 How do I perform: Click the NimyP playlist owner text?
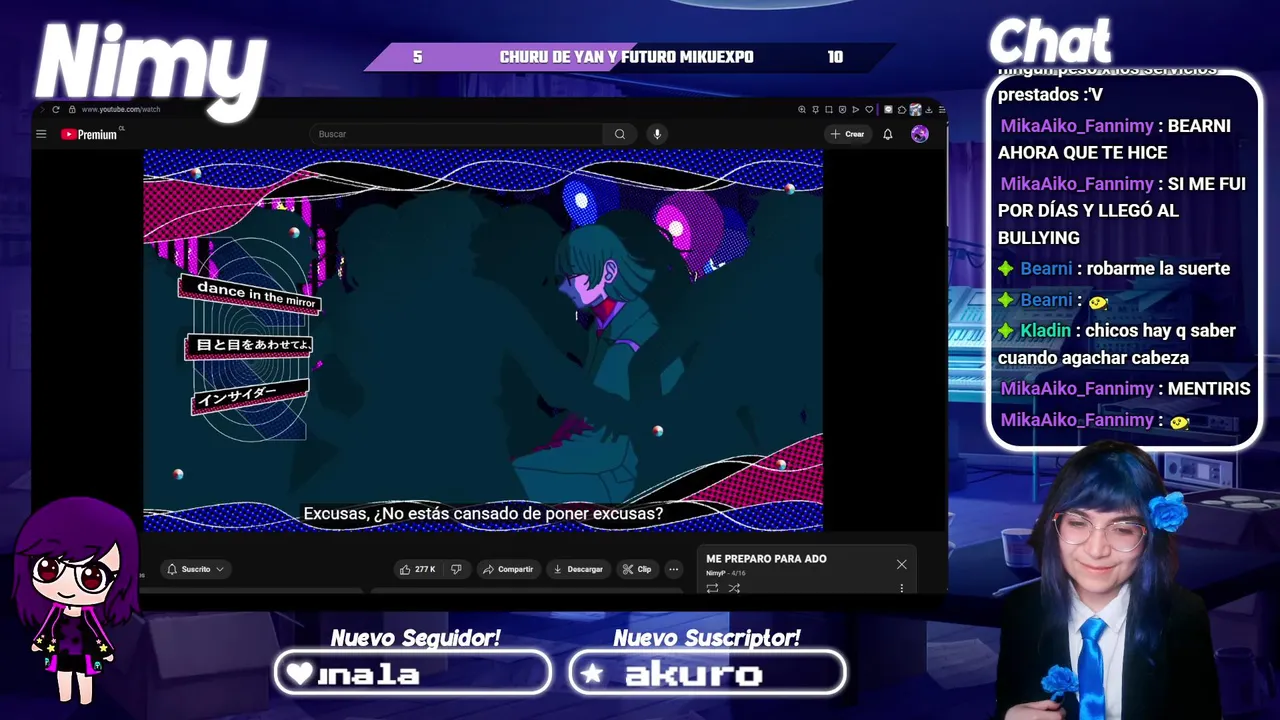point(715,573)
